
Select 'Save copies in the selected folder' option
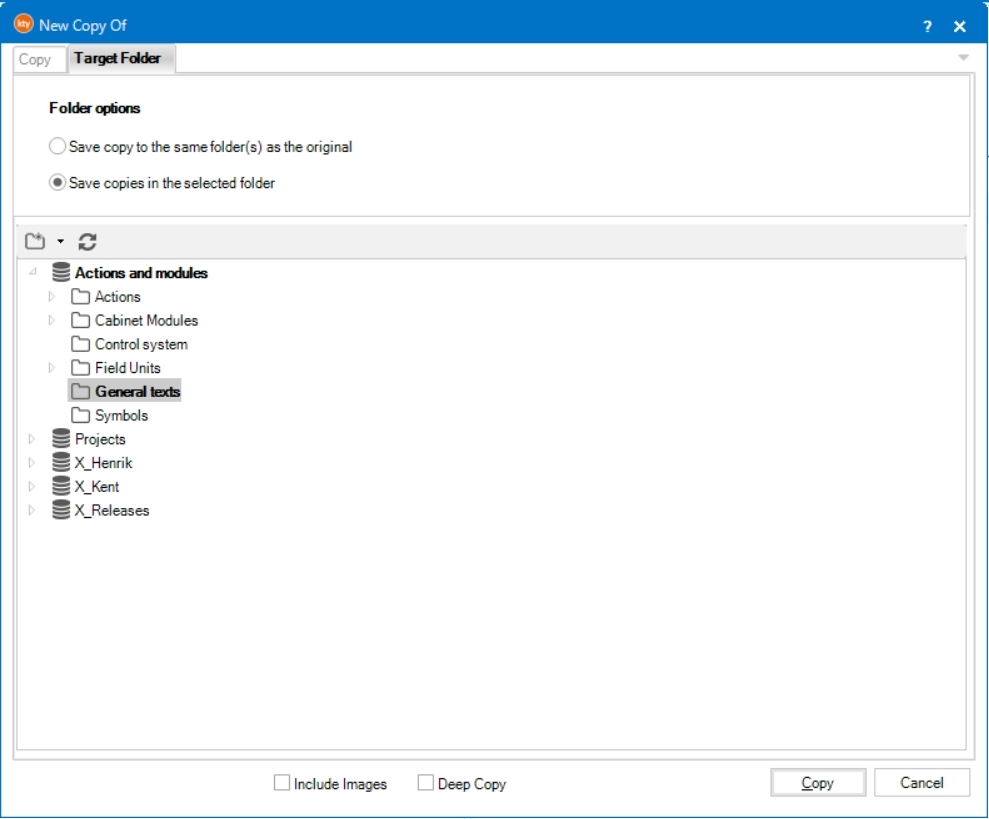[x=58, y=183]
